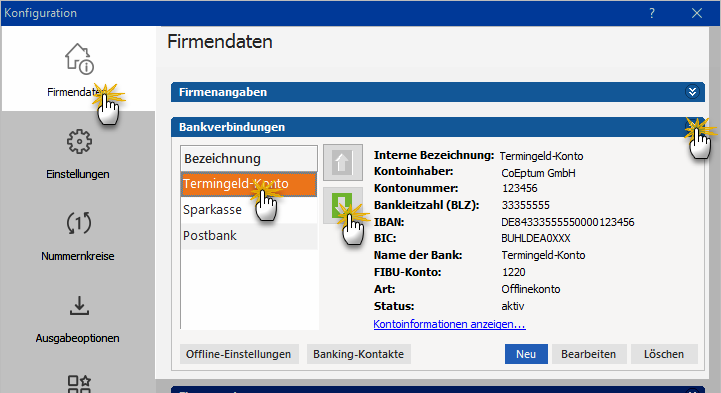Click the Bezeichnung column header
This screenshot has height=393, width=721.
249,159
